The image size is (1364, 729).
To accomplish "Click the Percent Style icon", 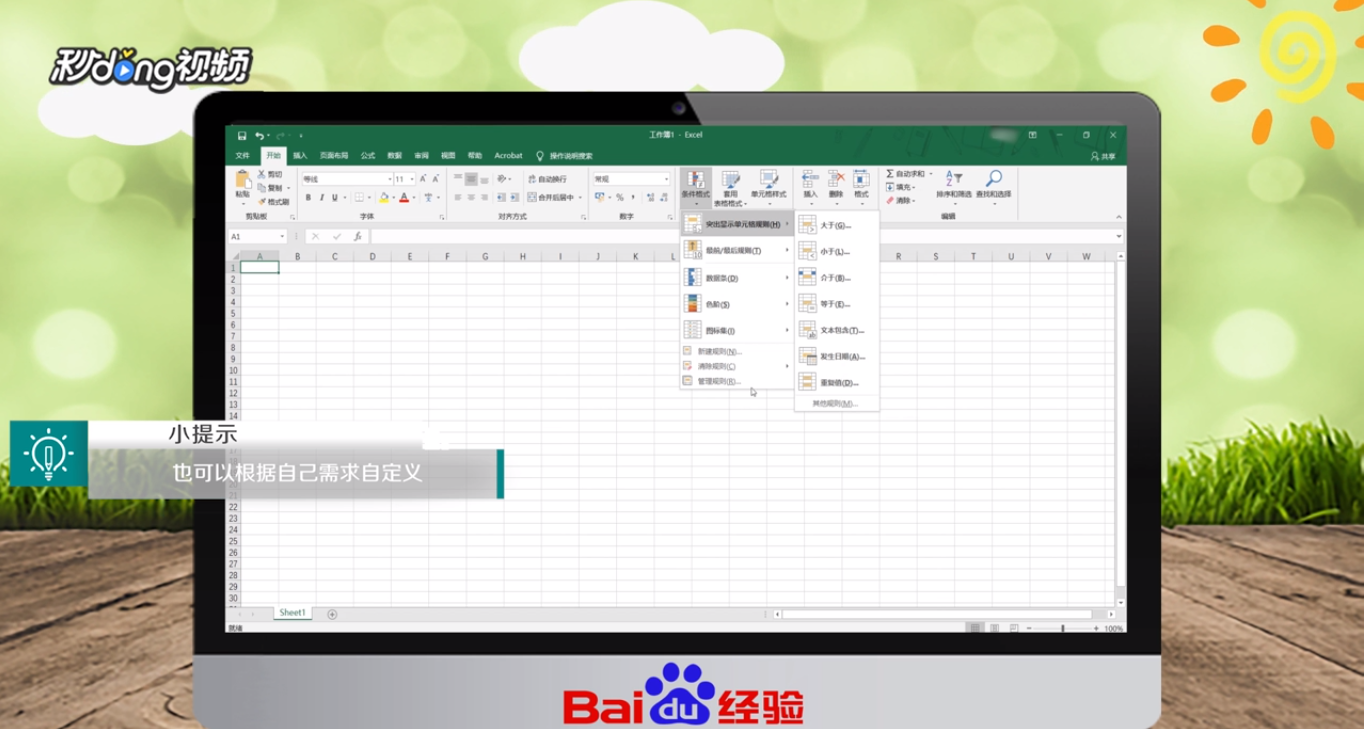I will click(x=619, y=198).
